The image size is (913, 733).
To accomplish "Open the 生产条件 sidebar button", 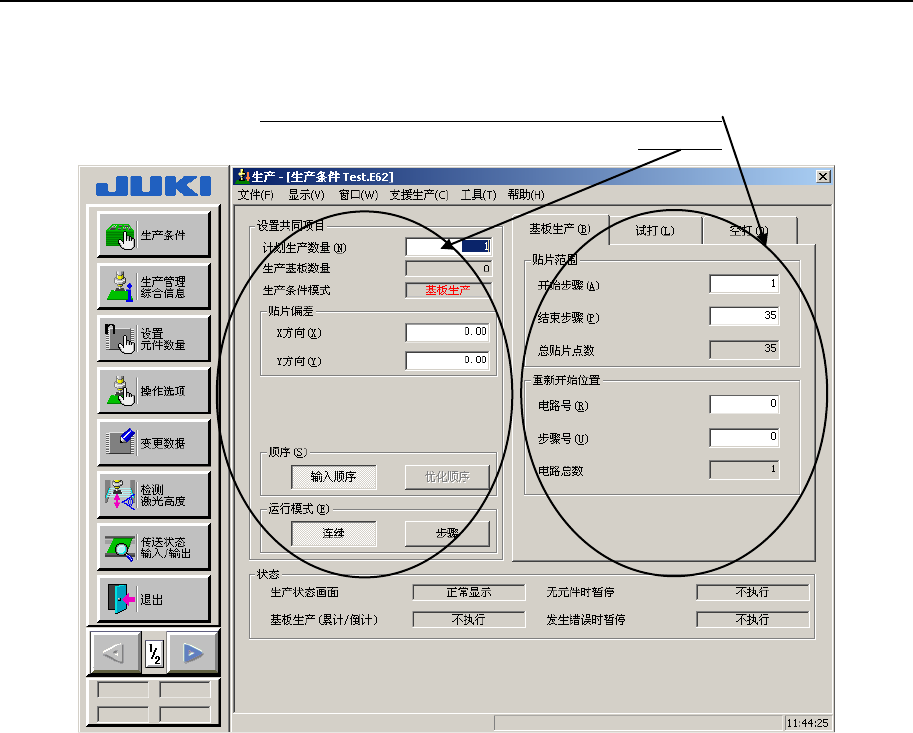I will pyautogui.click(x=154, y=235).
